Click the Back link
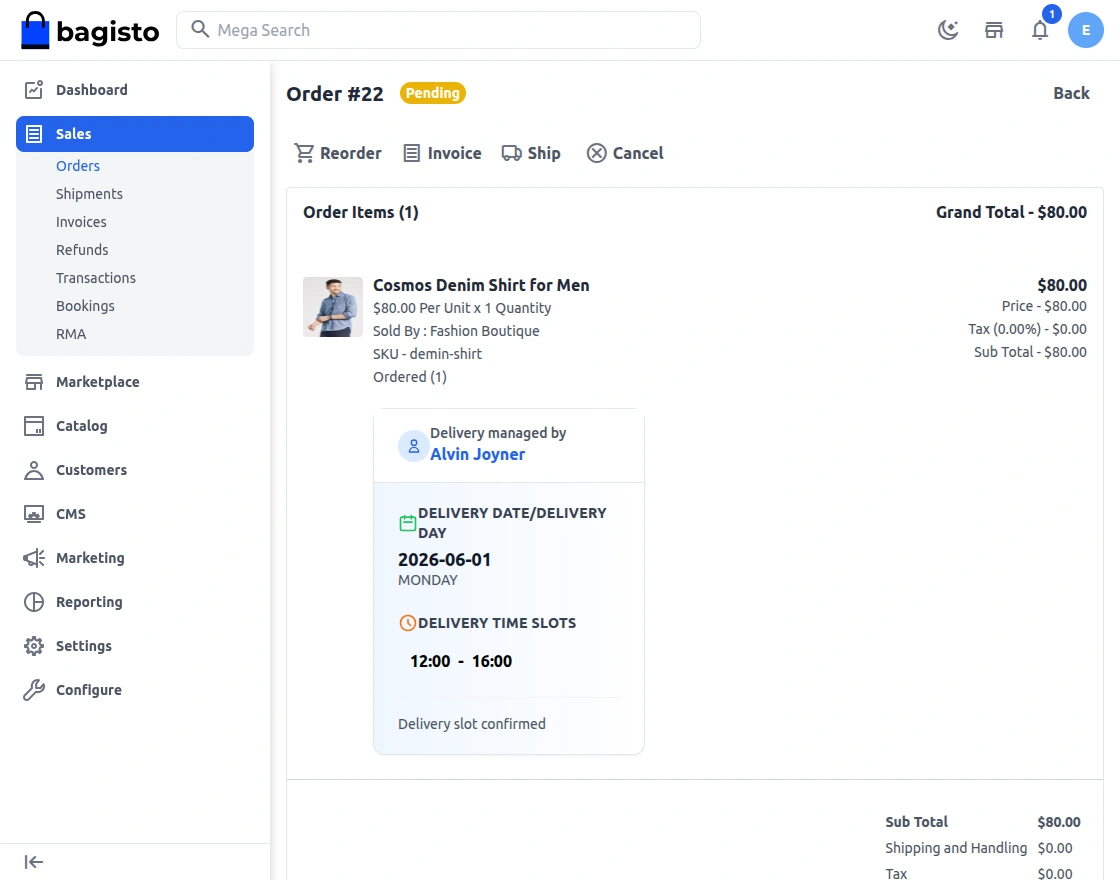This screenshot has height=880, width=1120. tap(1071, 93)
